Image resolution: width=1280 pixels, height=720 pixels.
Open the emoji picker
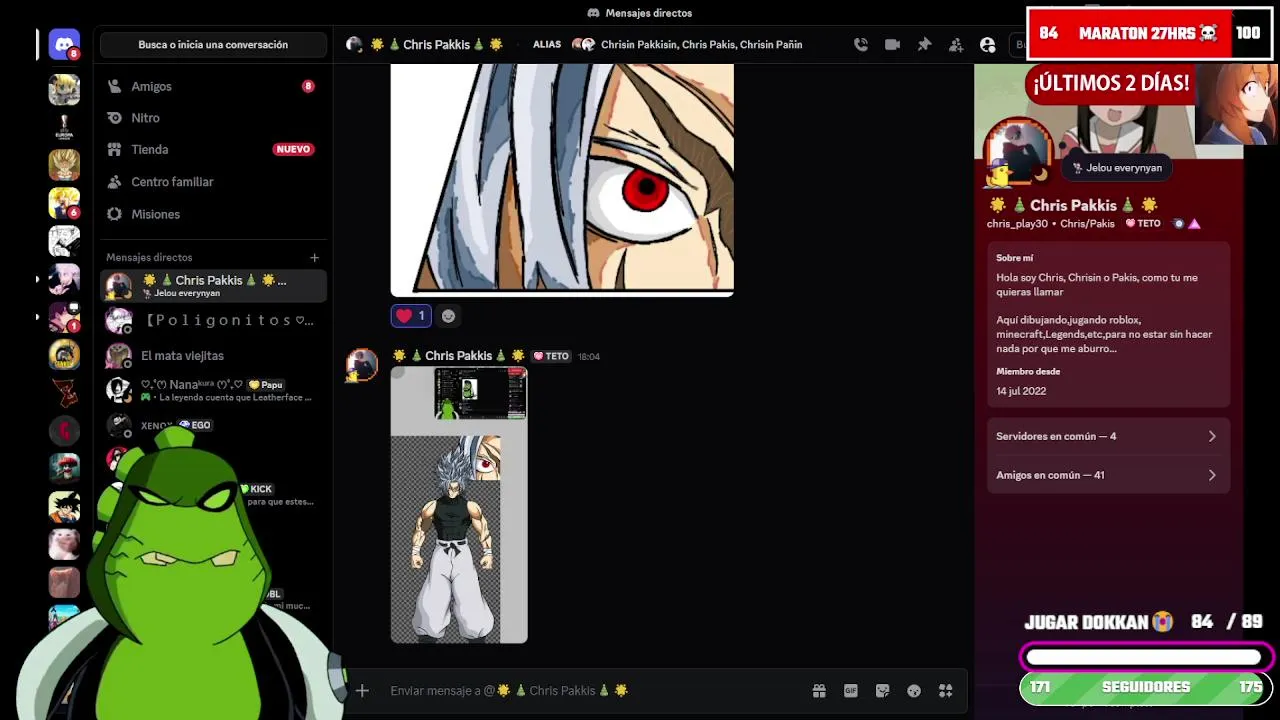(x=914, y=690)
